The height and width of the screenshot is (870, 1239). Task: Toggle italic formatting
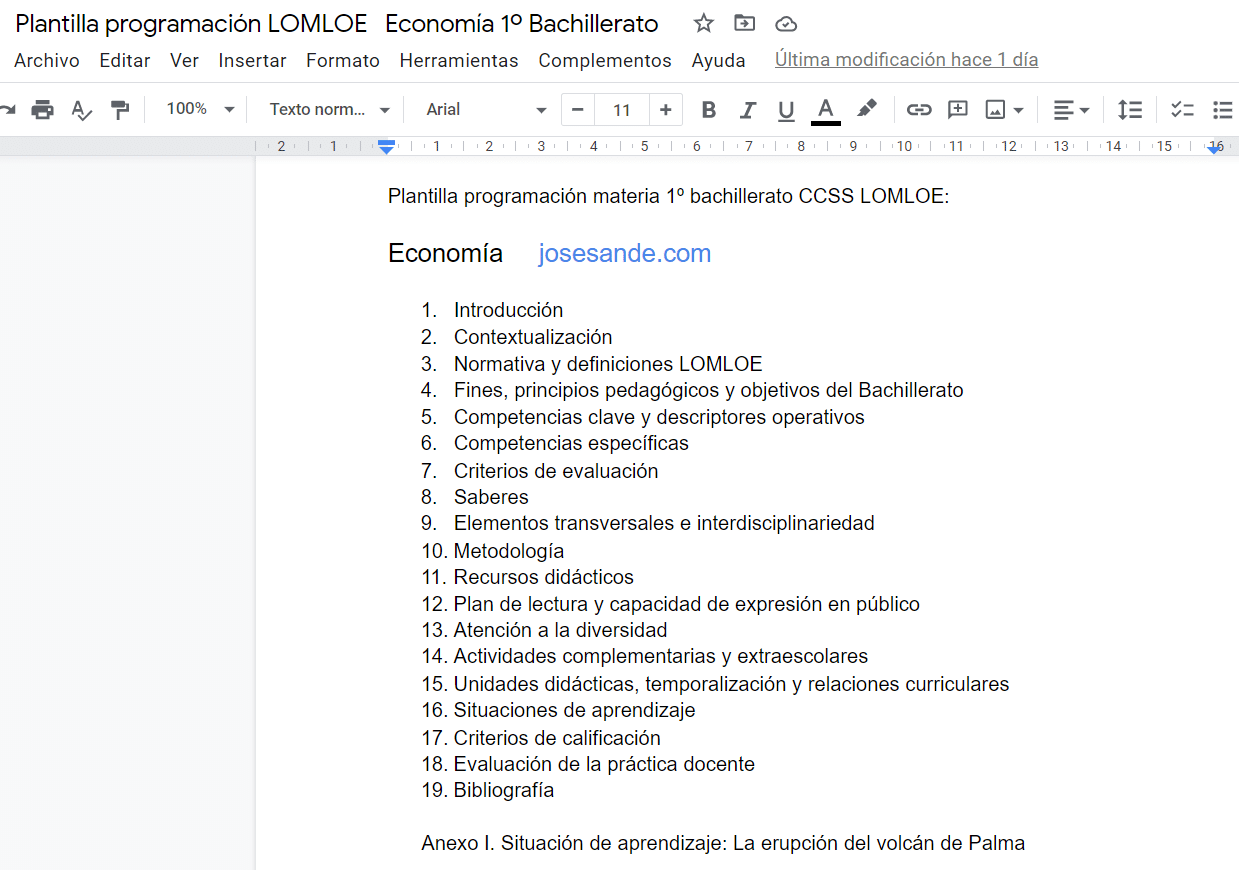(747, 110)
